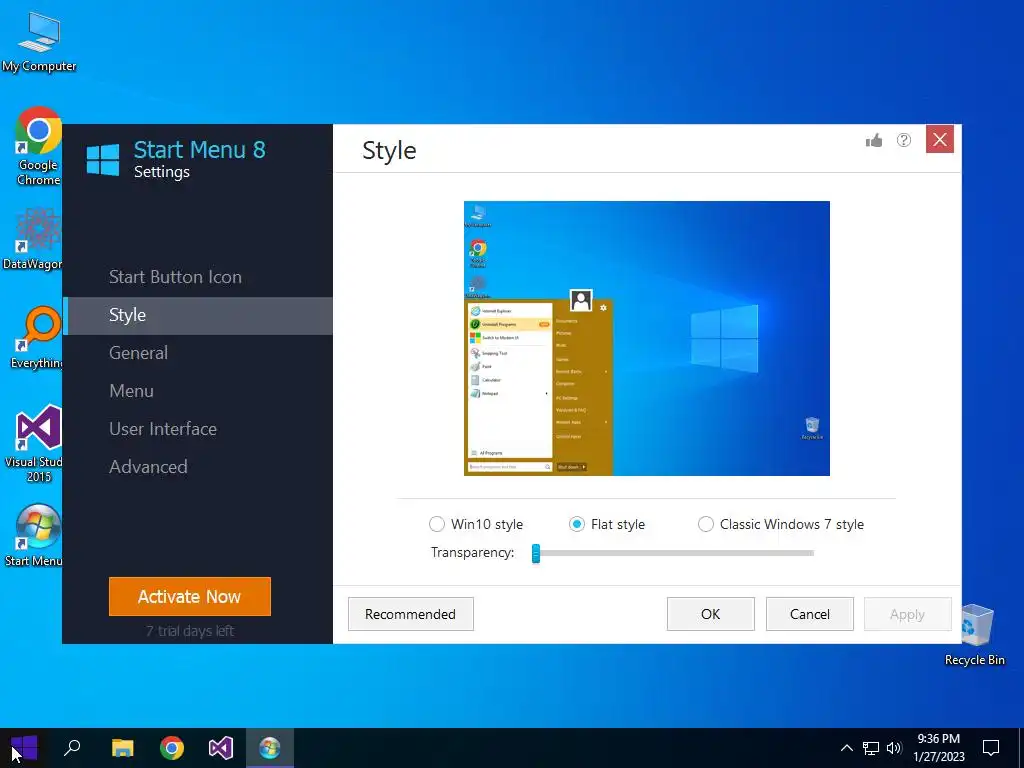Viewport: 1024px width, 768px height.
Task: Click the greyed-out Apply button
Action: pyautogui.click(x=908, y=614)
